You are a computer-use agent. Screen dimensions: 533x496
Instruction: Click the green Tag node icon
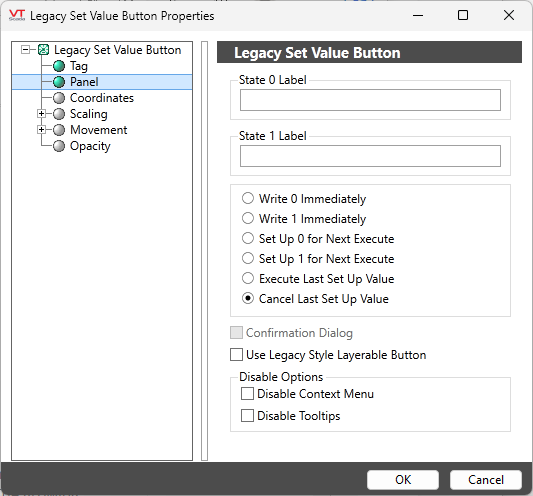click(59, 66)
